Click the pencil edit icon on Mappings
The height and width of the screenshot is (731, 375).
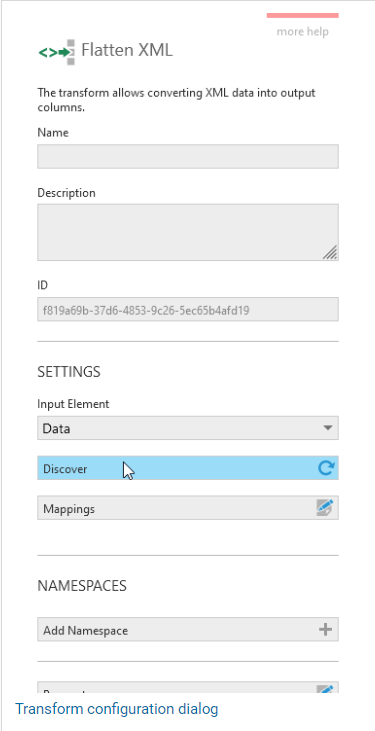point(325,508)
